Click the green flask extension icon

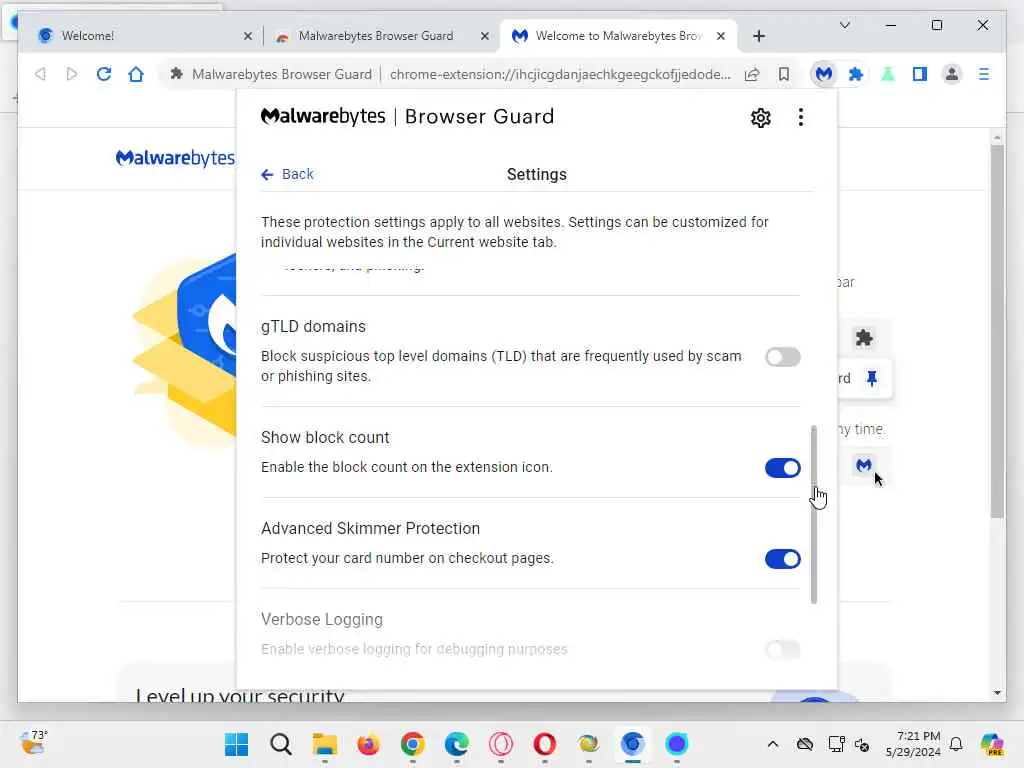(x=888, y=74)
